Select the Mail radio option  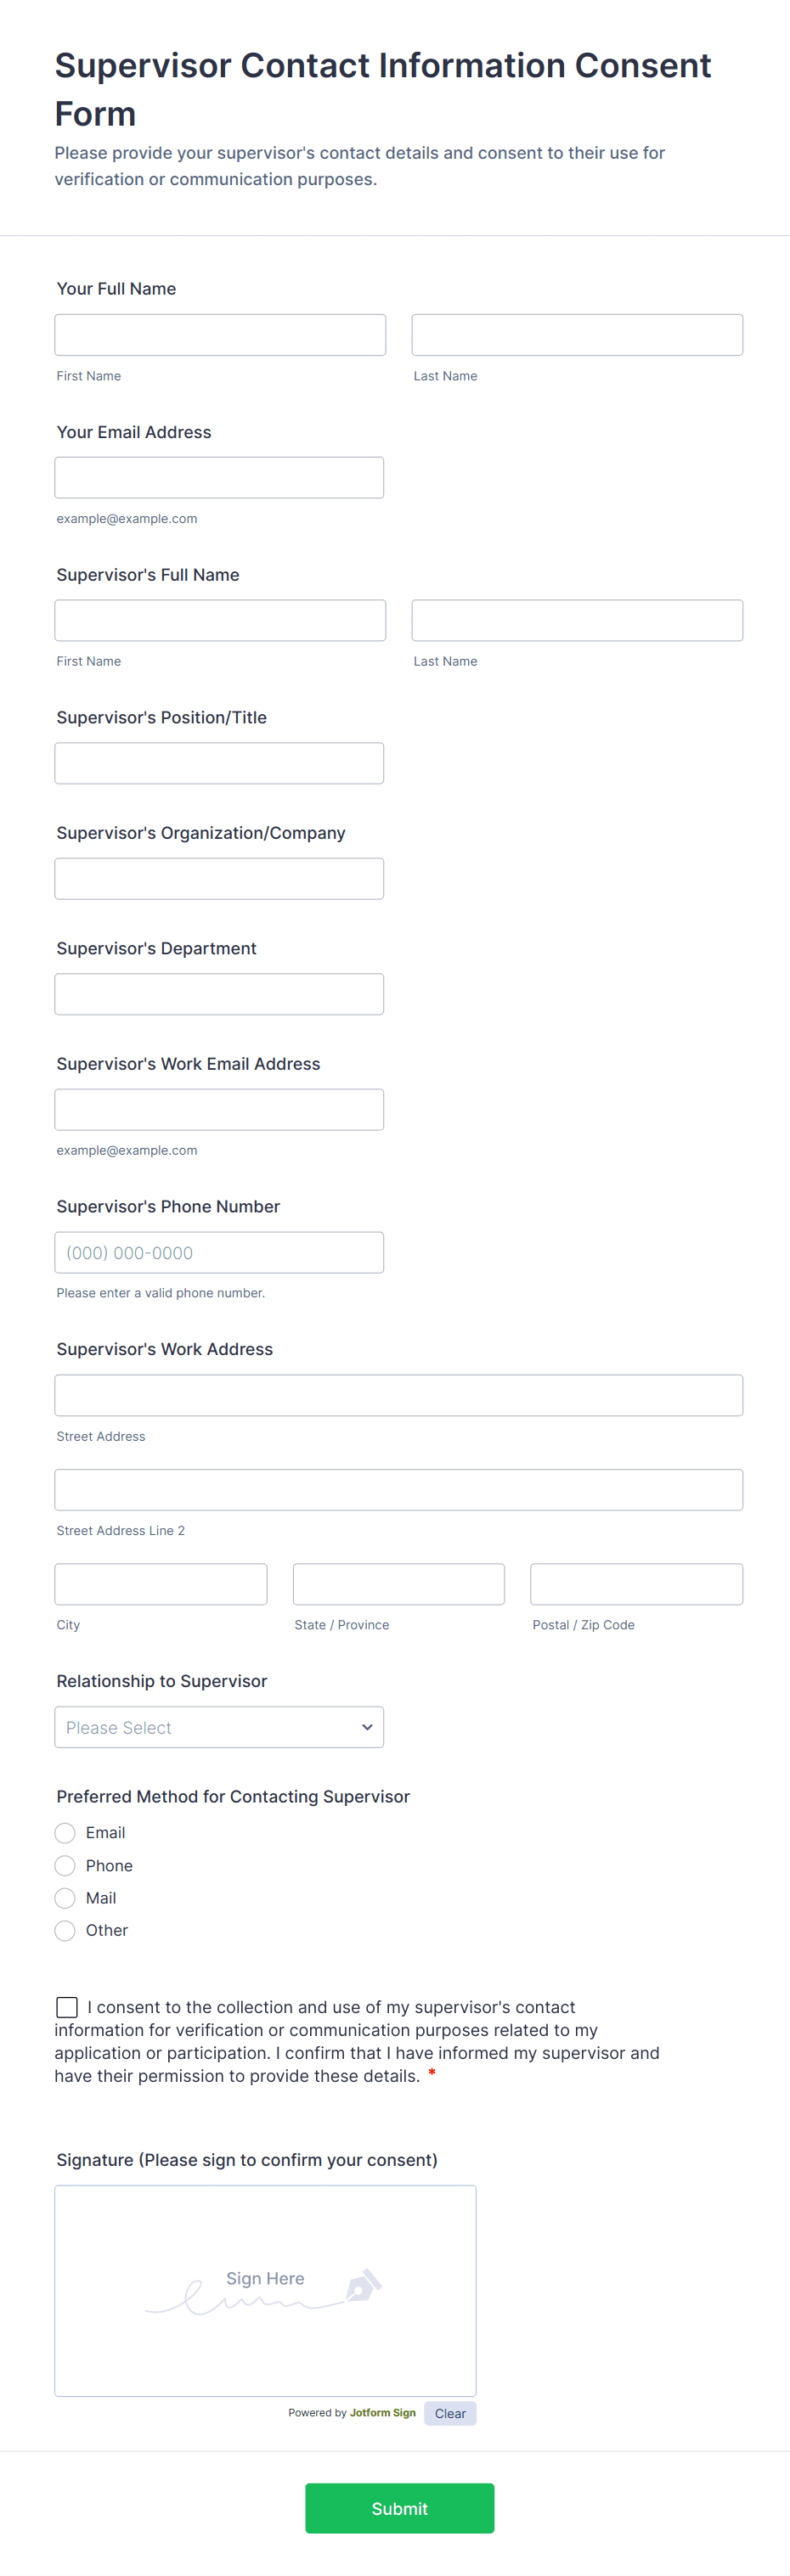pos(65,1898)
